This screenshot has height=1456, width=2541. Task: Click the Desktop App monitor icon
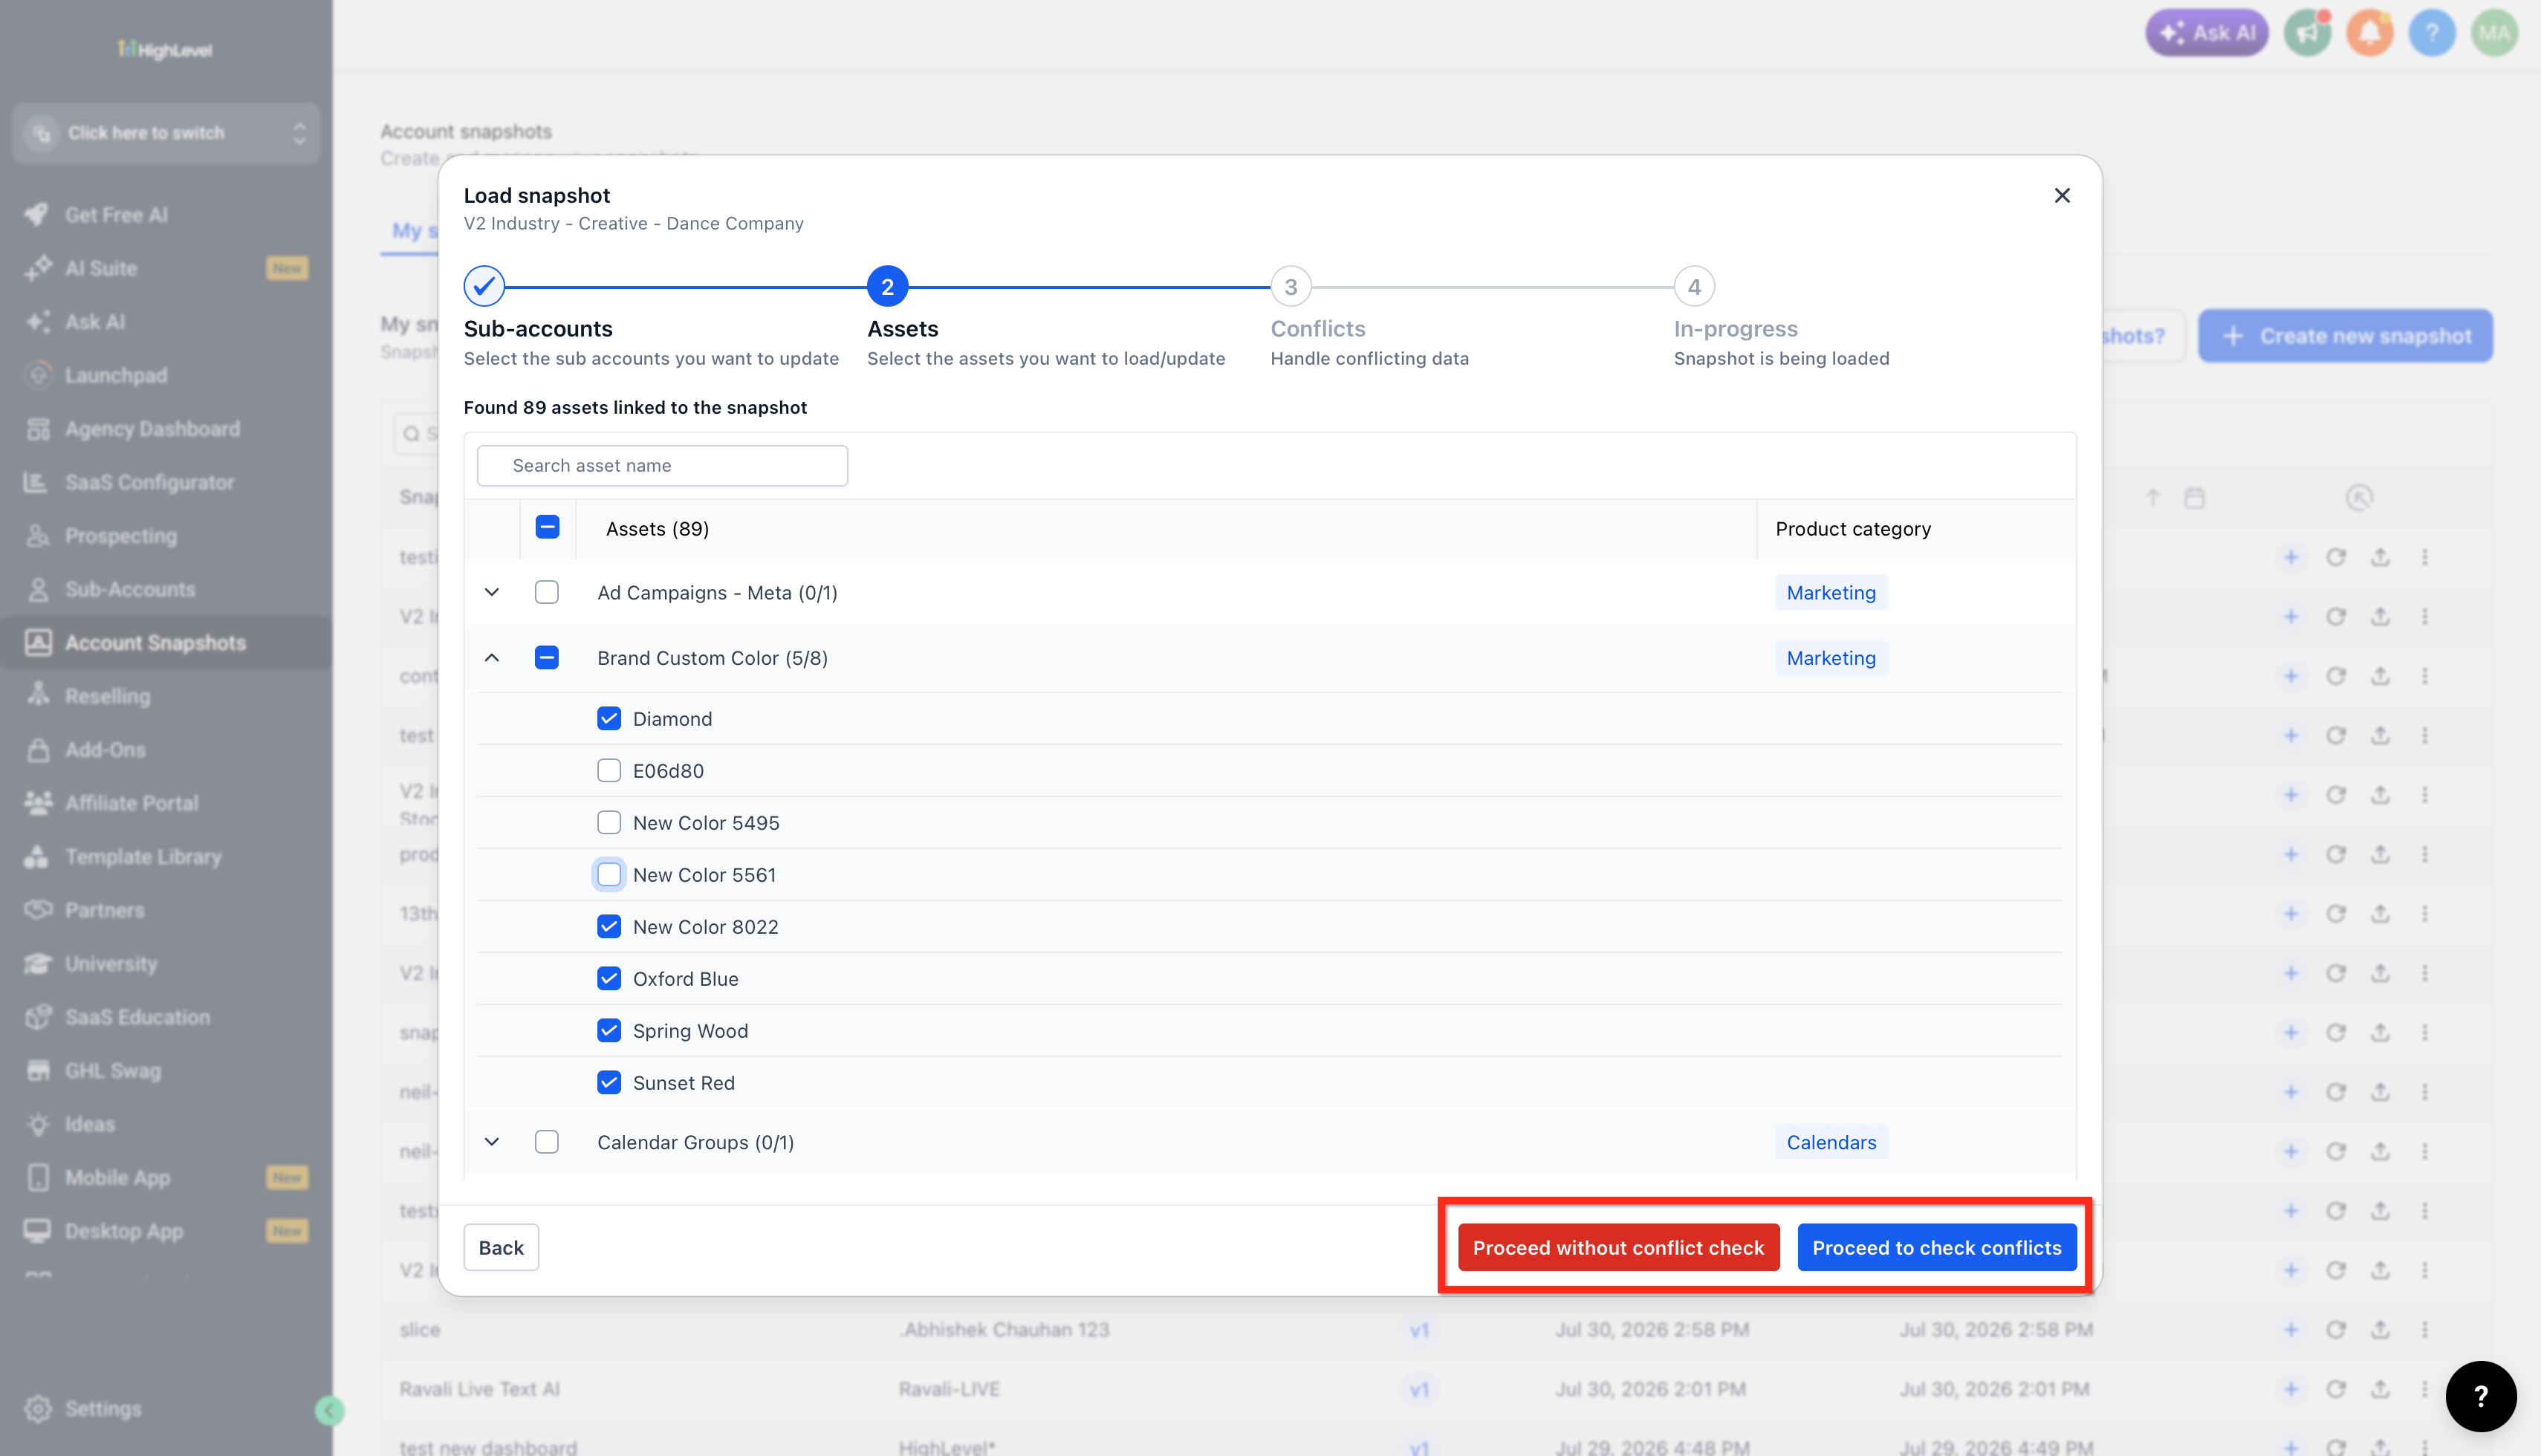click(38, 1231)
